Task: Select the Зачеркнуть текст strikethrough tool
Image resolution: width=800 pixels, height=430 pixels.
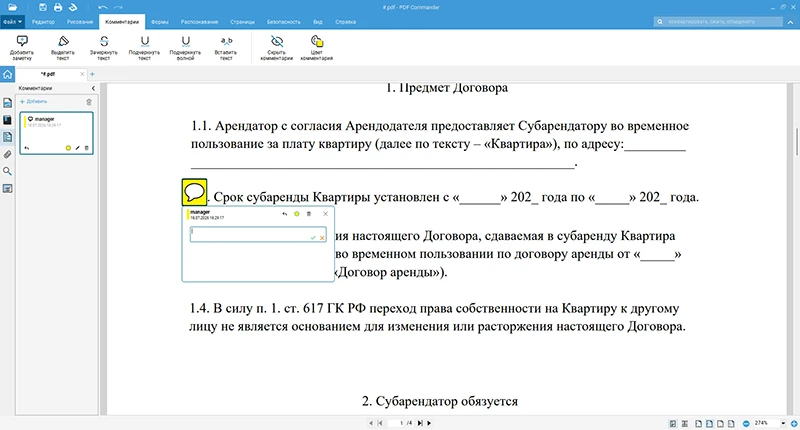Action: pyautogui.click(x=104, y=48)
